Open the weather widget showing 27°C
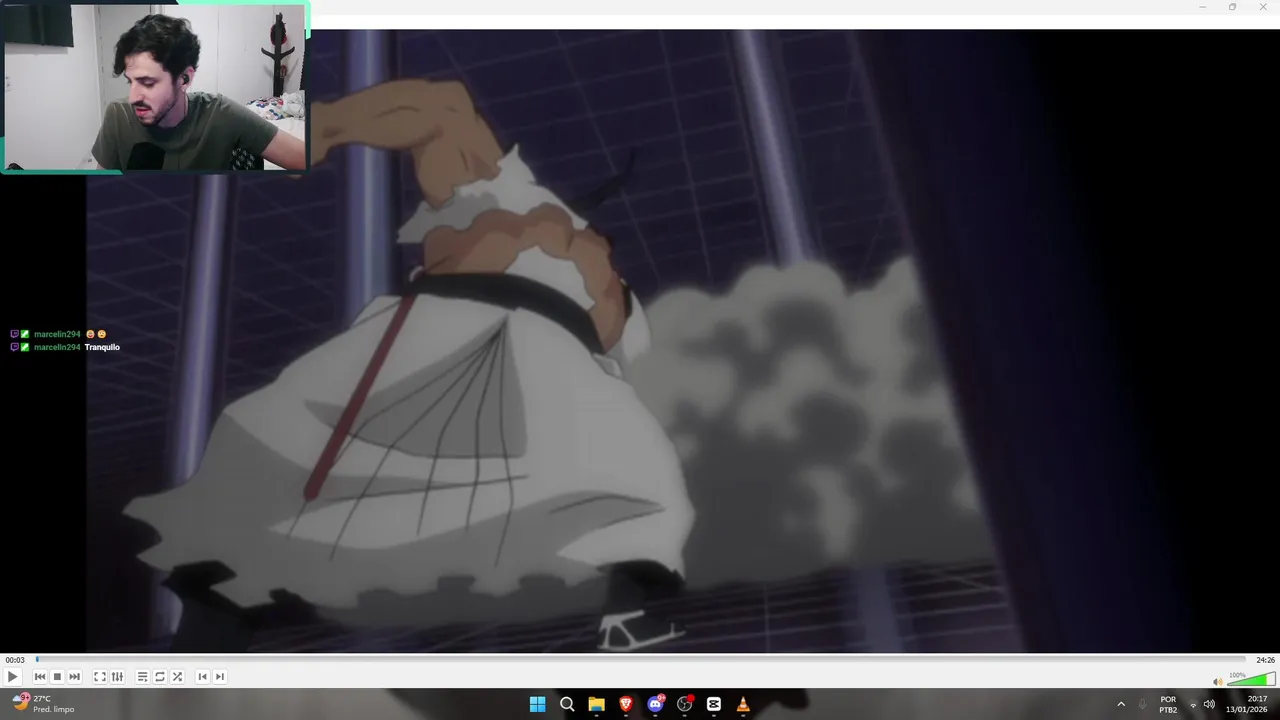1280x720 pixels. coord(44,704)
